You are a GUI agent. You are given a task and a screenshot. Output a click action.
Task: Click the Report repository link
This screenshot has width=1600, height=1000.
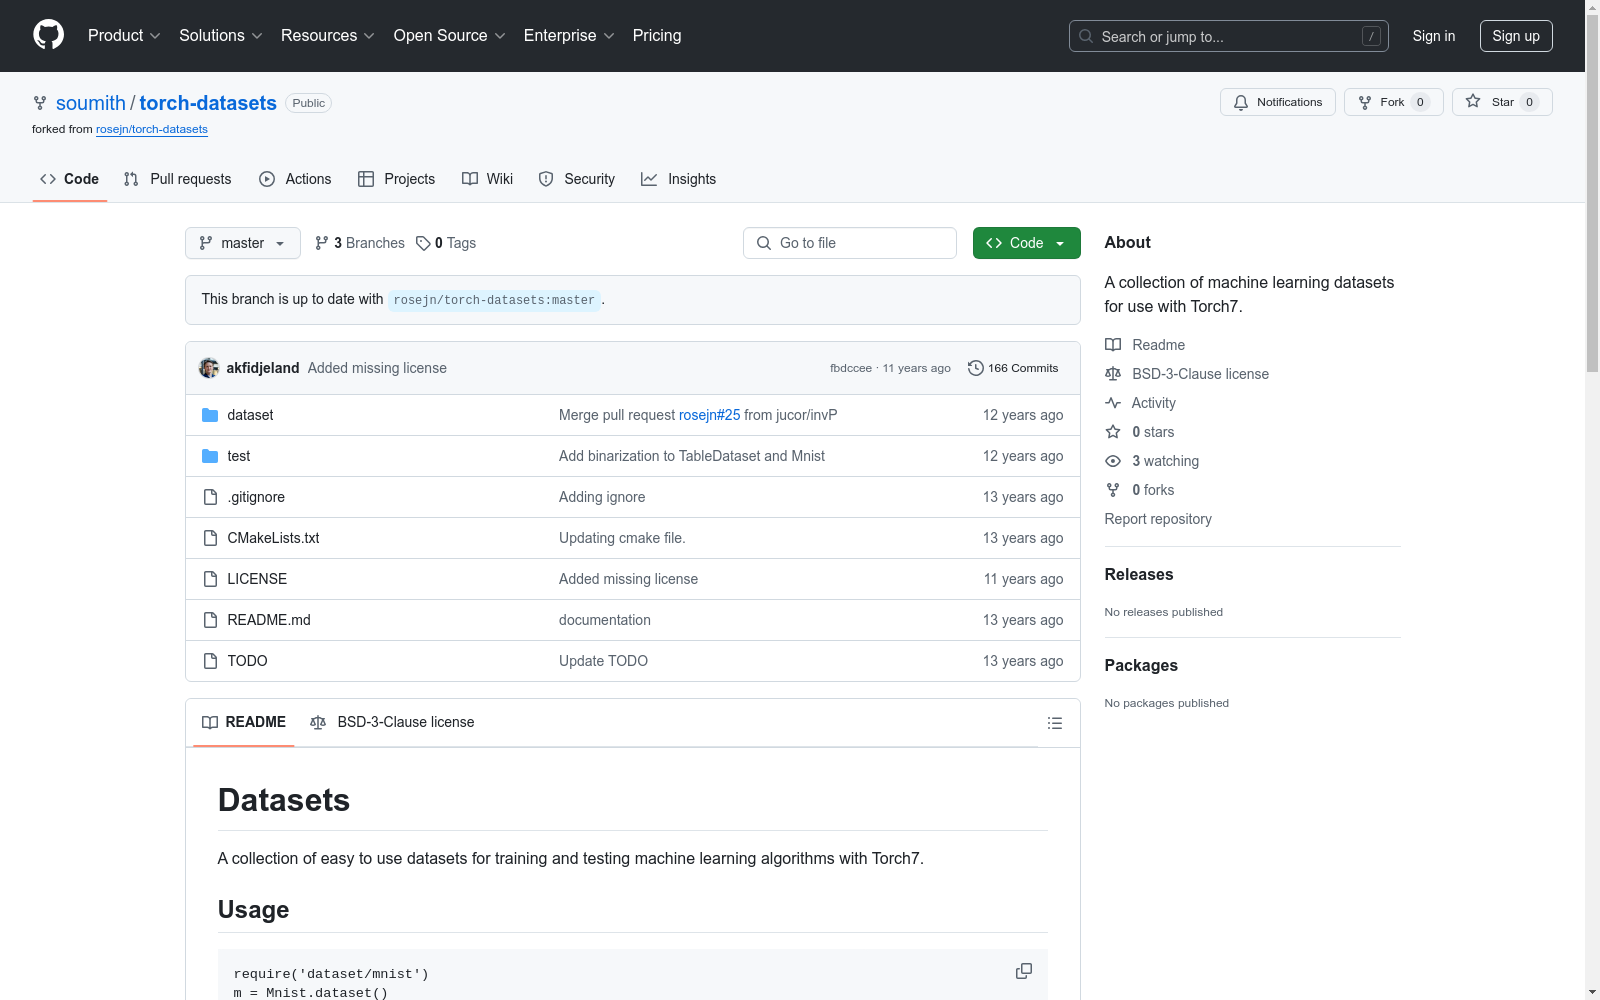click(1158, 519)
